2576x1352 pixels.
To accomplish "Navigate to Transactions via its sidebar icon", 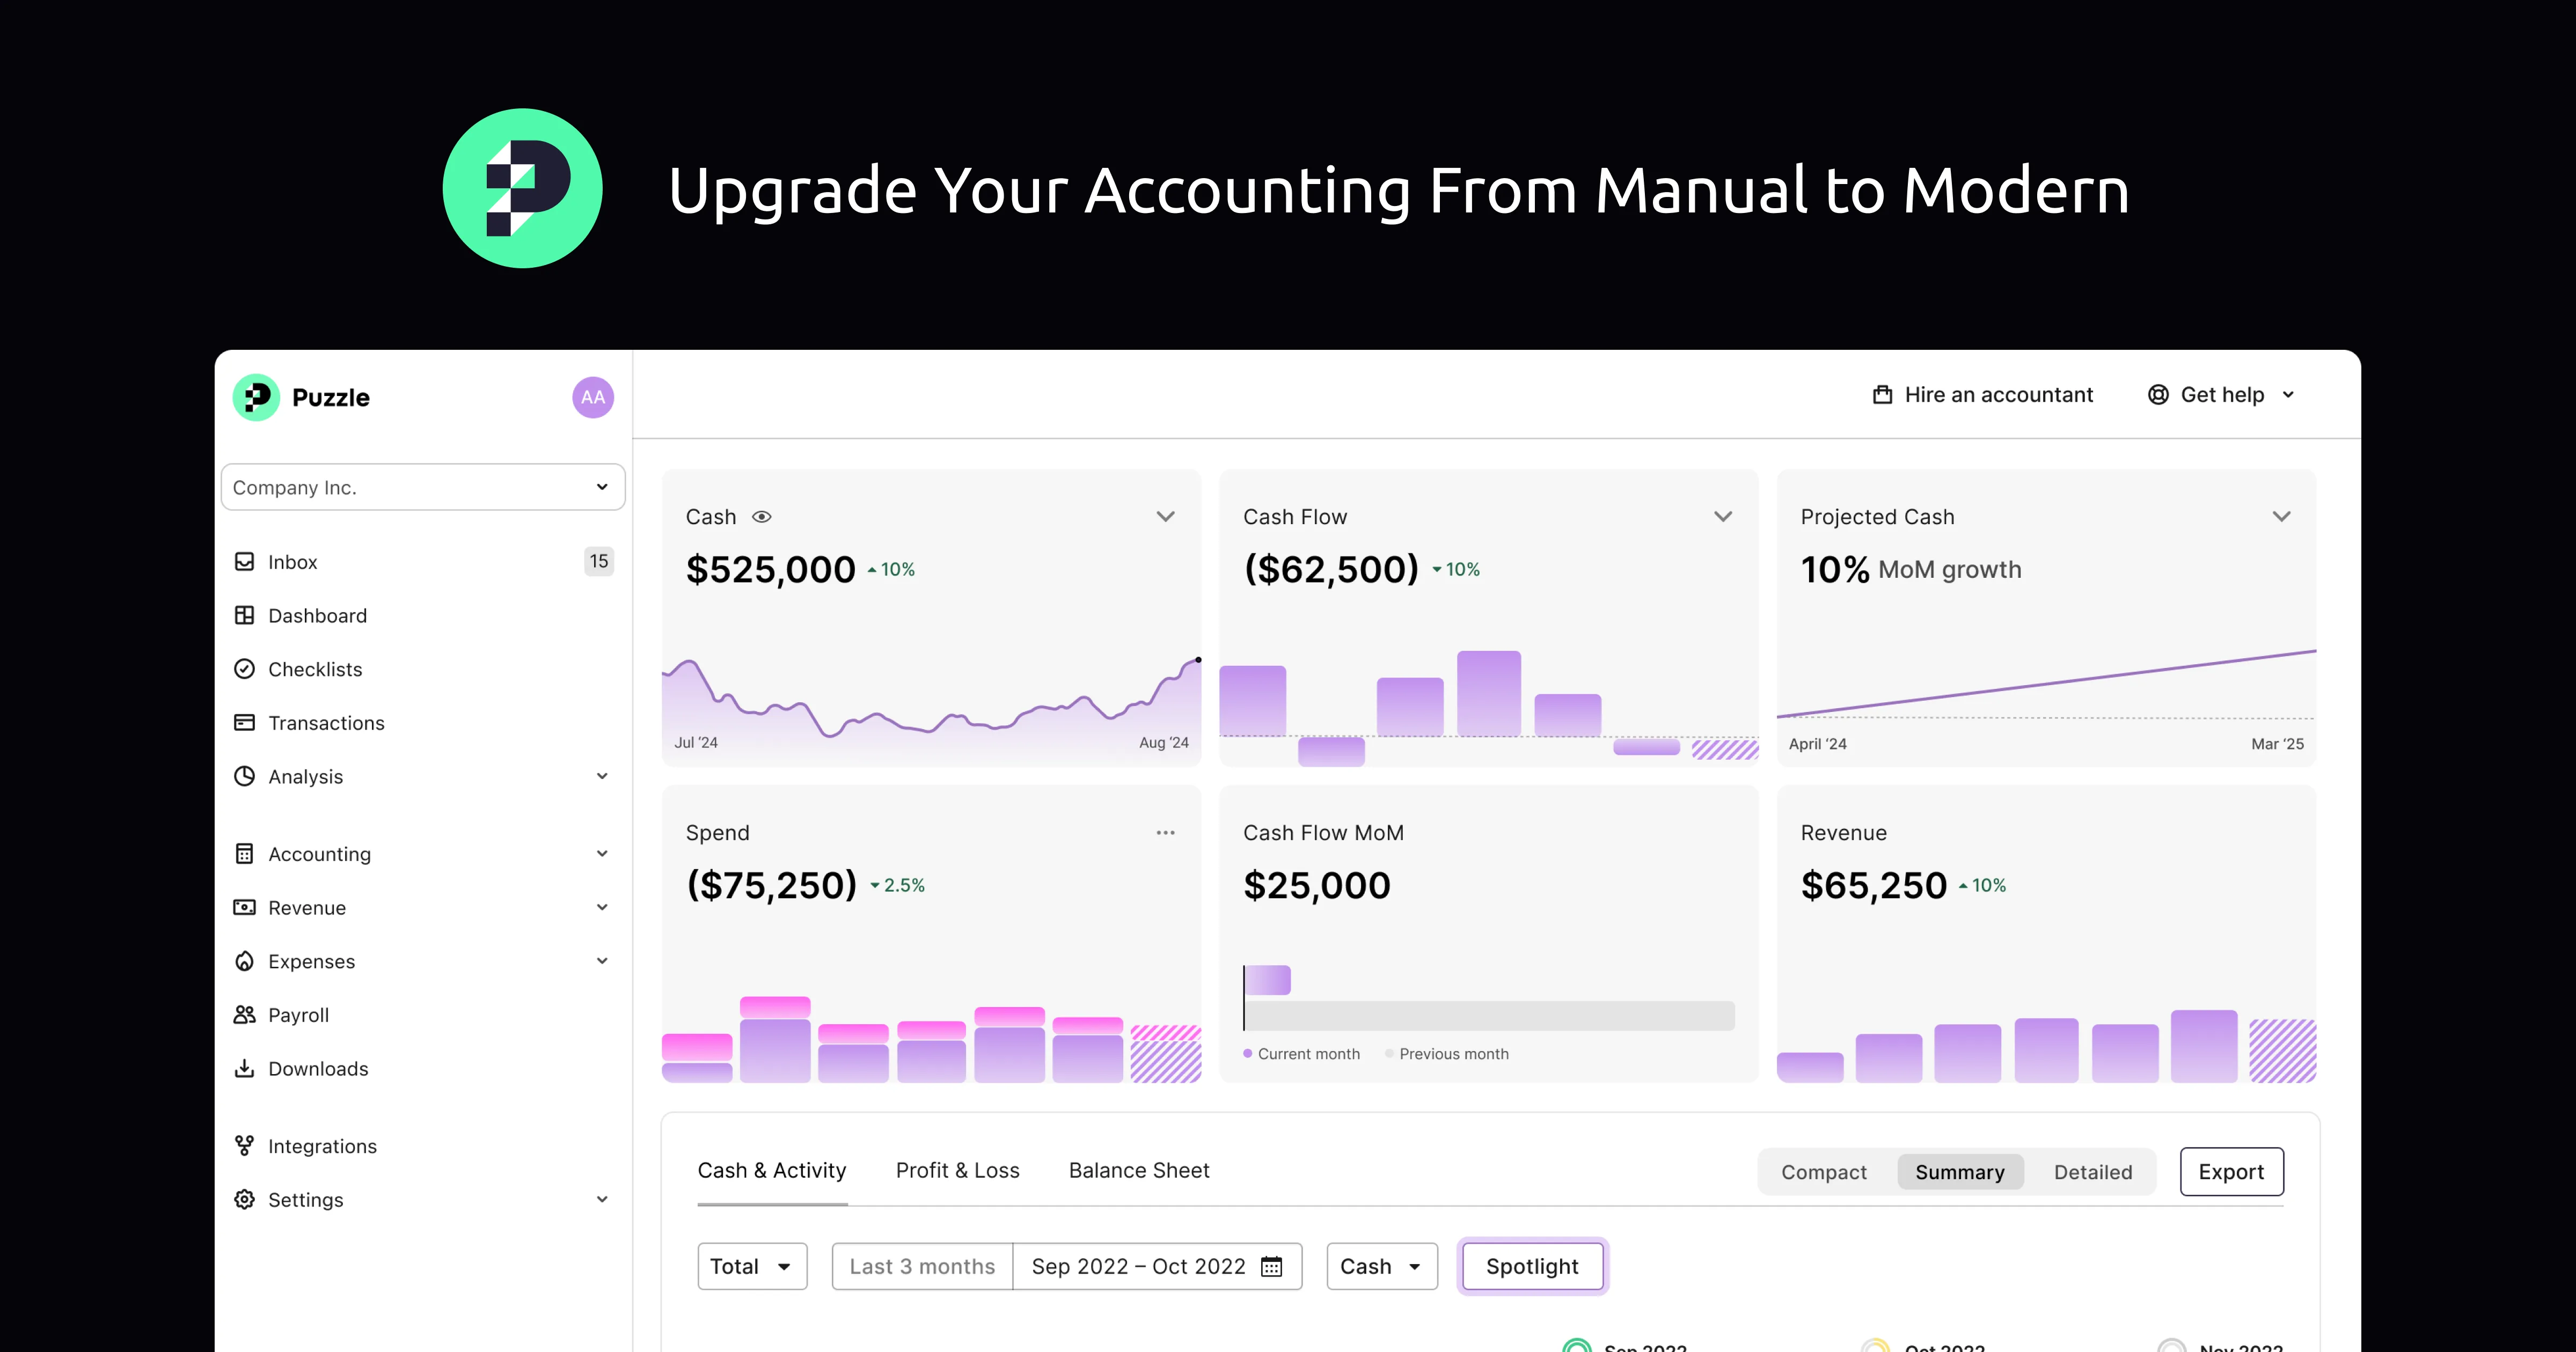I will [x=245, y=722].
